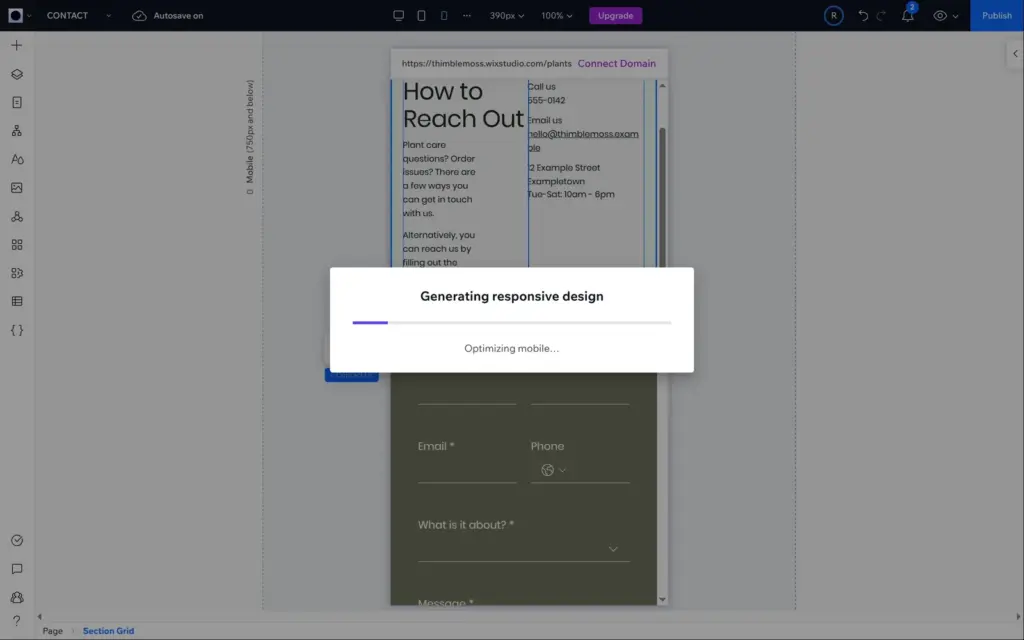
Task: Open the Comments speech bubble icon
Action: (x=17, y=569)
